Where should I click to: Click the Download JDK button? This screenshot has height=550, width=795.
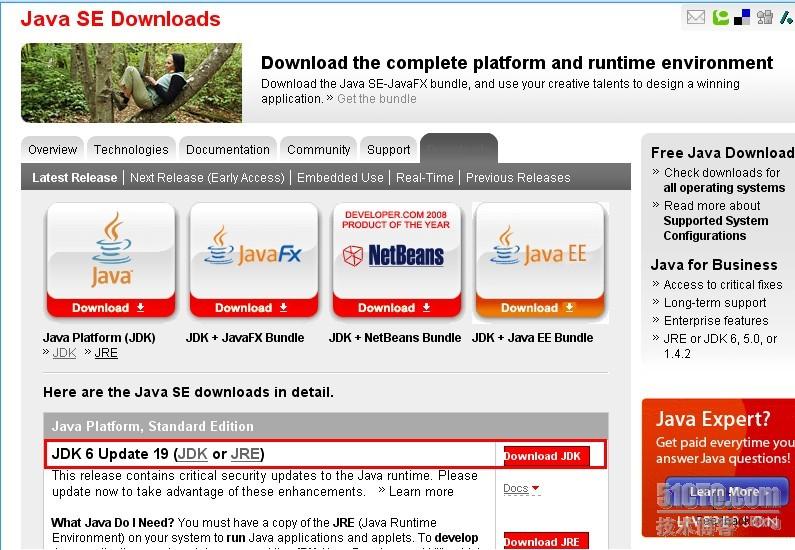(x=546, y=456)
